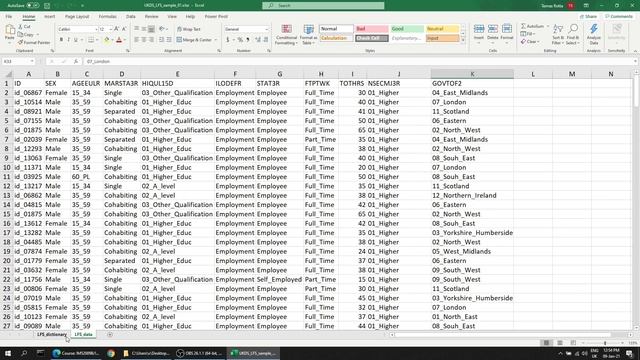This screenshot has height=360, width=640.
Task: Open the Clear eraser menu
Action: click(529, 42)
